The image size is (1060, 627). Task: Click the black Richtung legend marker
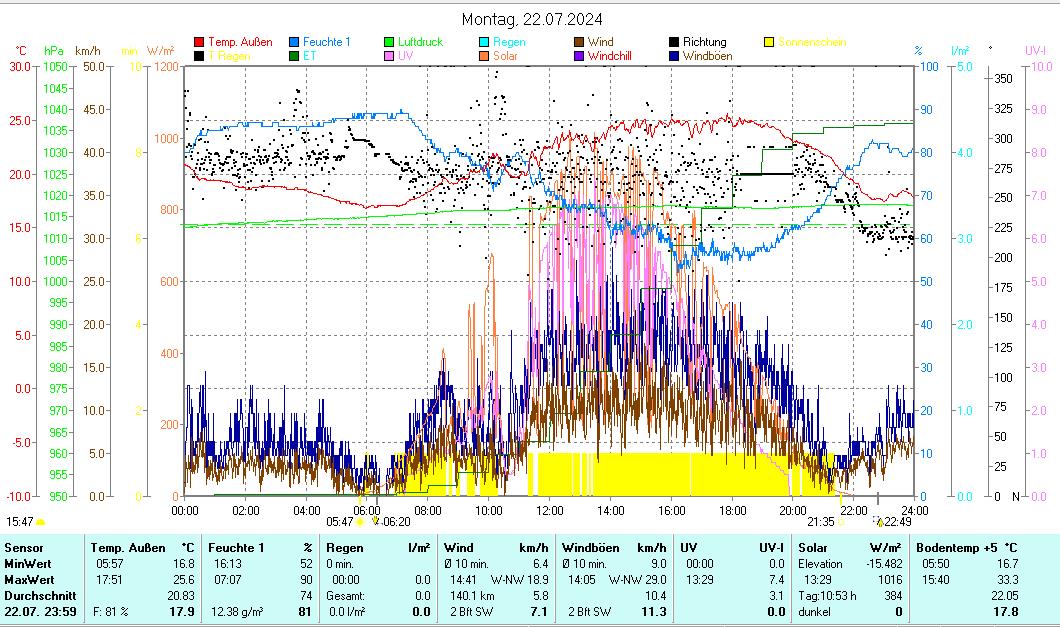point(674,43)
